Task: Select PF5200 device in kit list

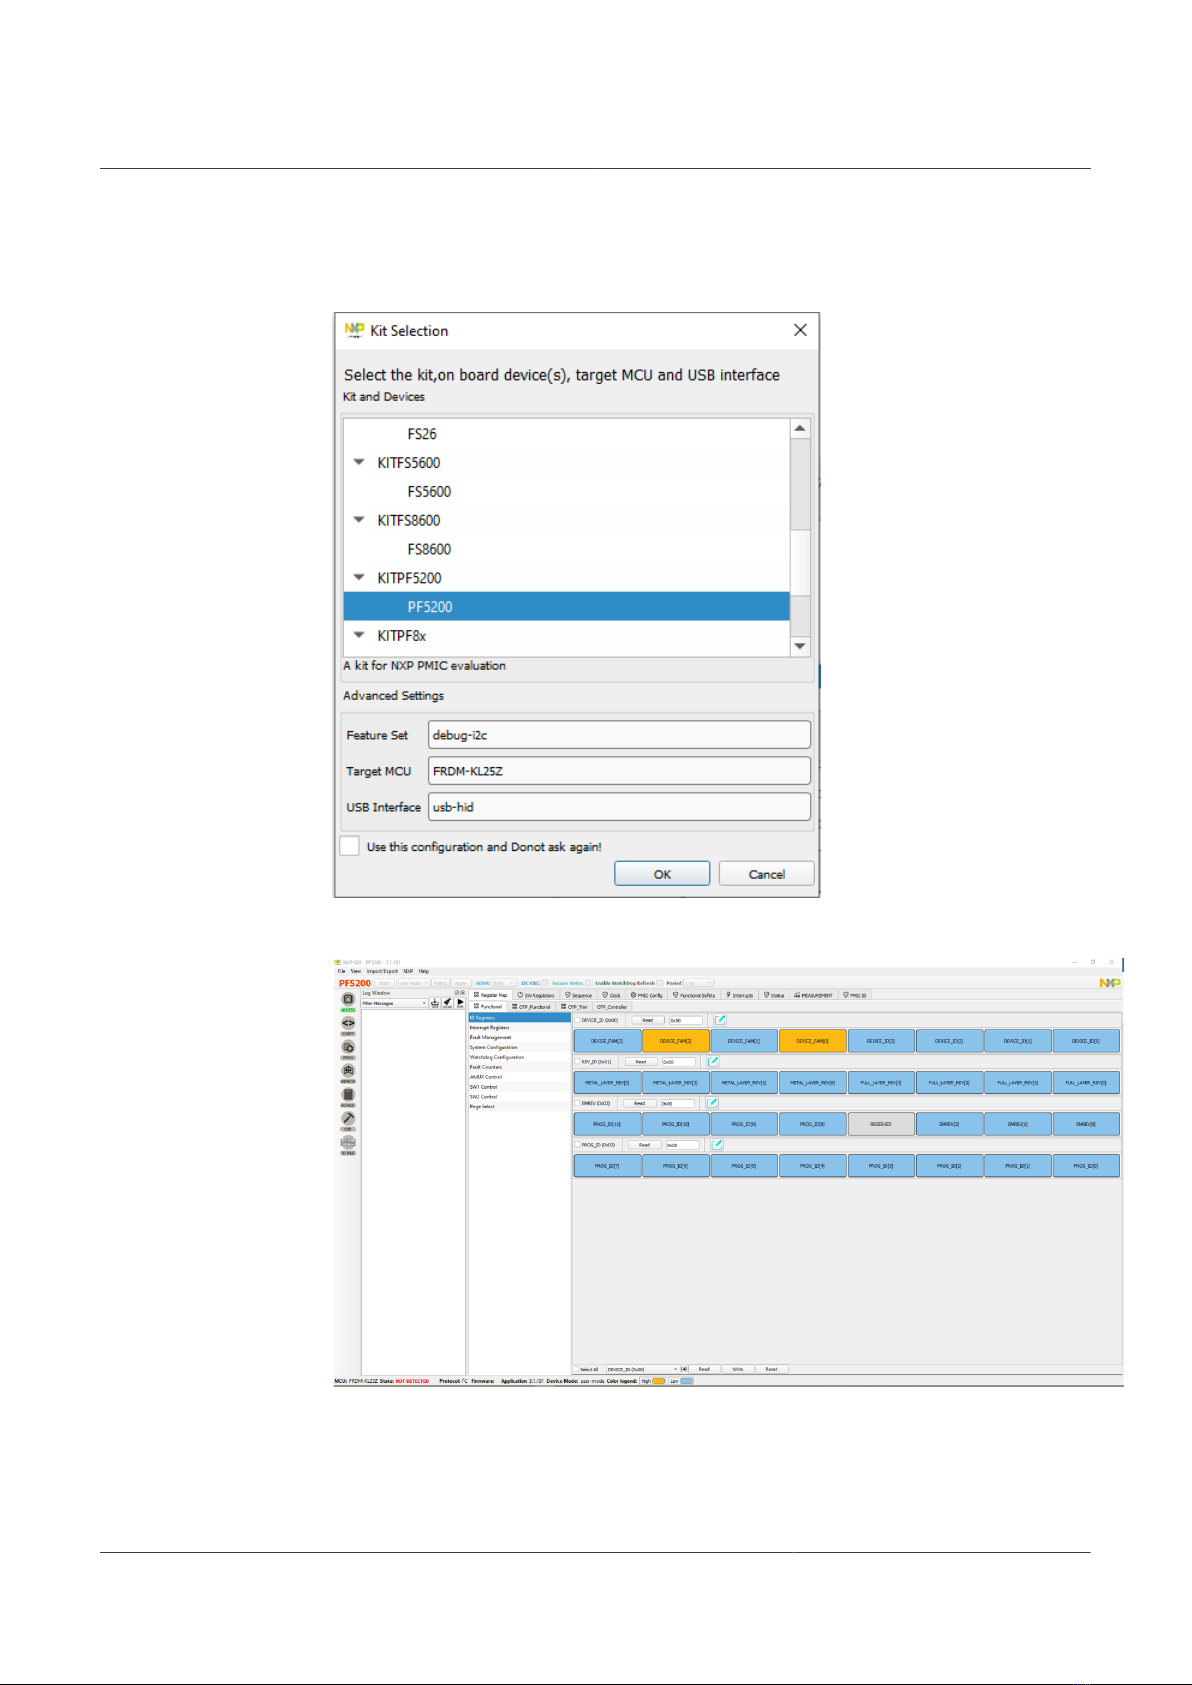Action: point(567,606)
